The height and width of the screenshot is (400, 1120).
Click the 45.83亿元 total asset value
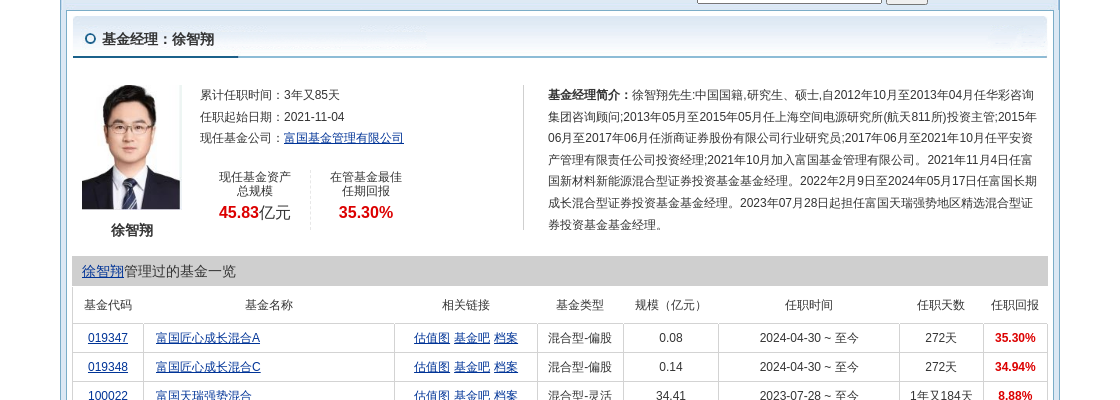[254, 212]
